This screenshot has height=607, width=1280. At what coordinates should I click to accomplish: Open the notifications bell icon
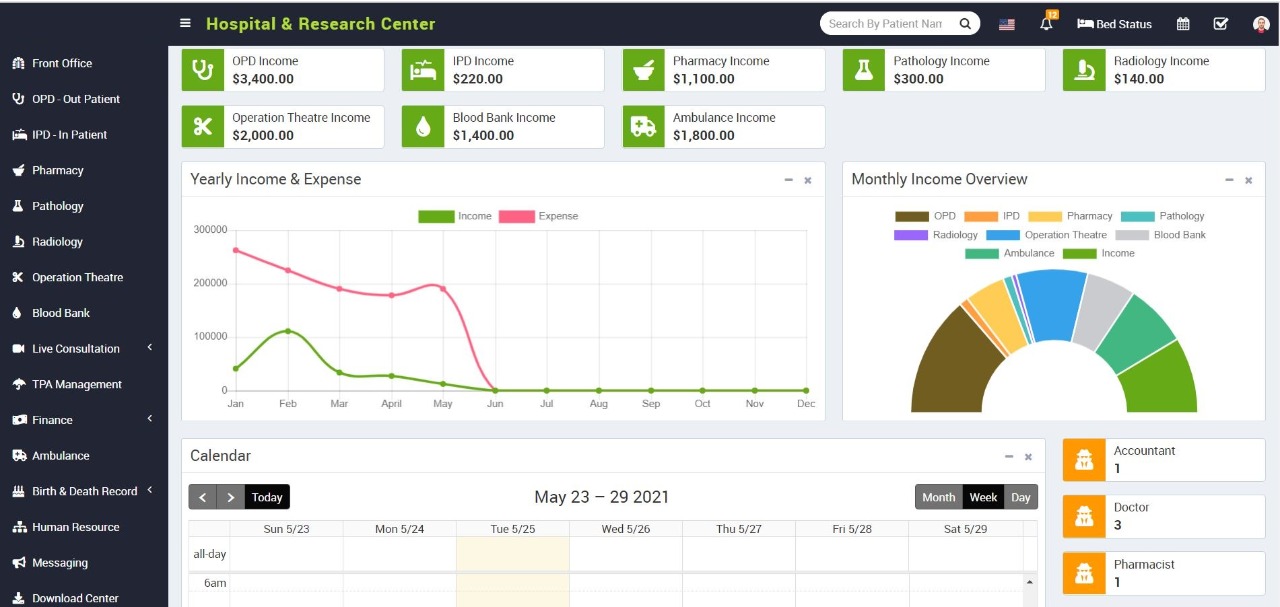pos(1046,24)
